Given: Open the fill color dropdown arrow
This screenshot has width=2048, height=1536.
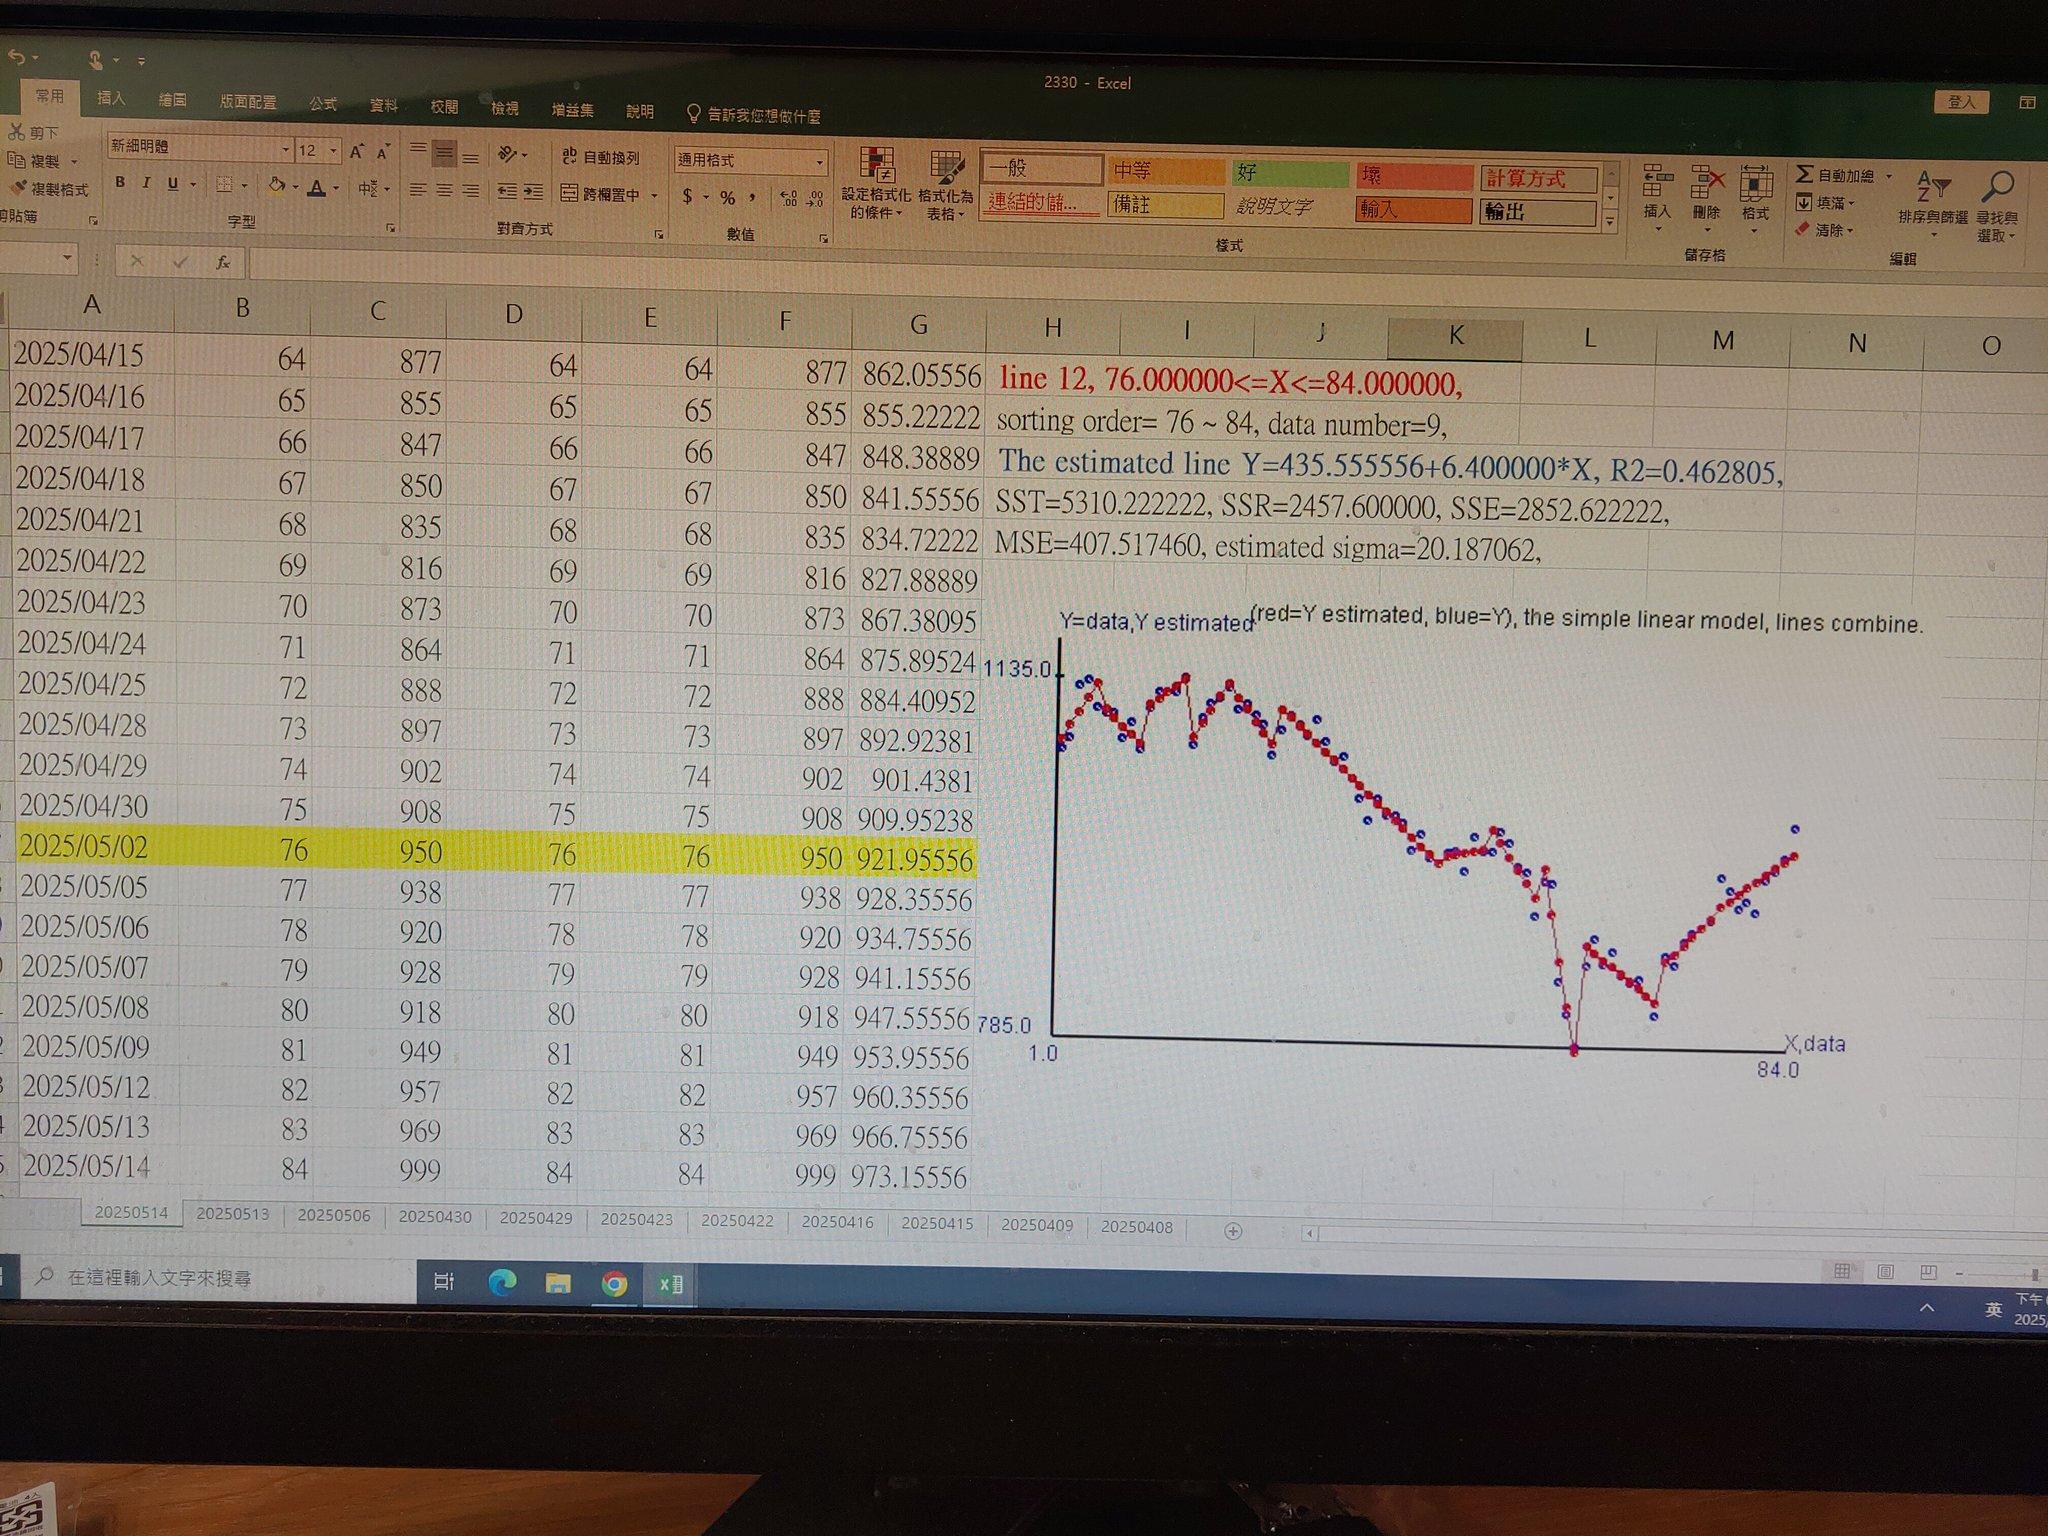Looking at the screenshot, I should [295, 187].
